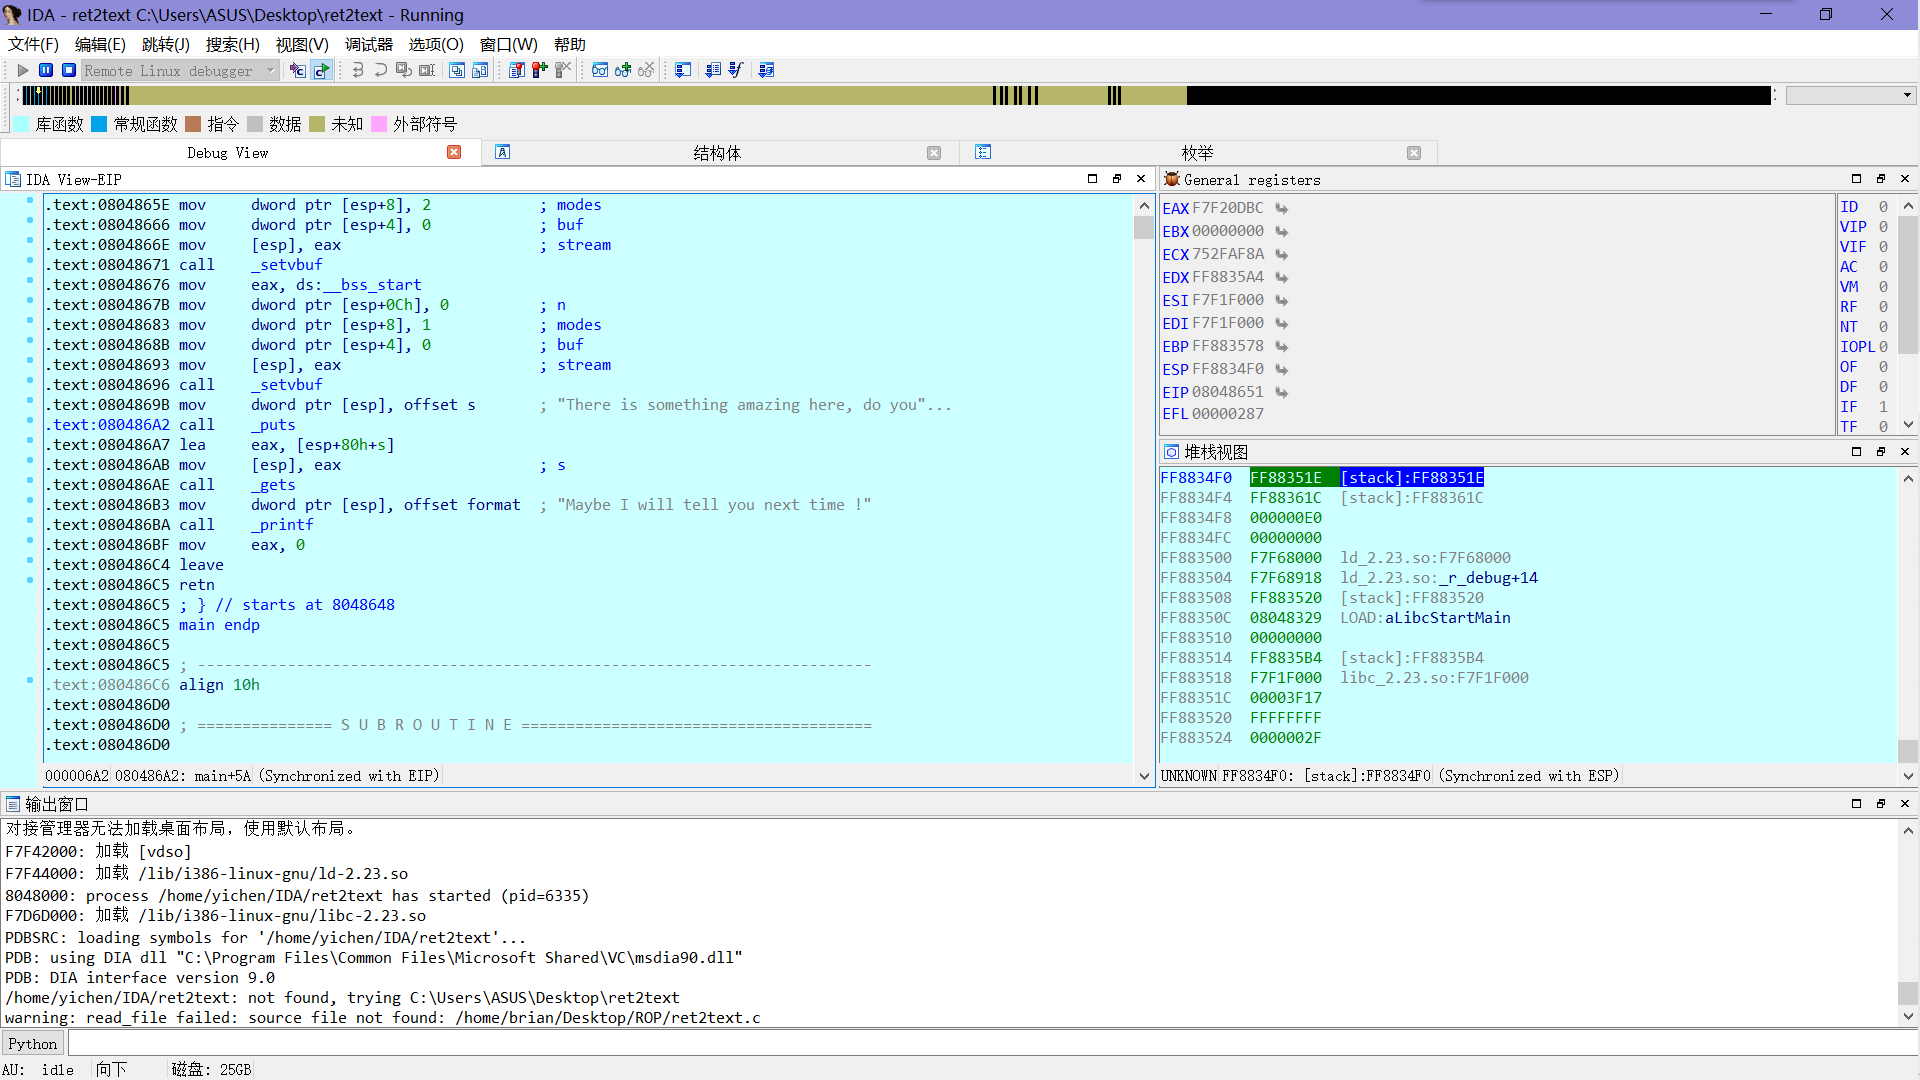Jump to EIP register value arrow
The width and height of the screenshot is (1920, 1080).
[x=1281, y=392]
